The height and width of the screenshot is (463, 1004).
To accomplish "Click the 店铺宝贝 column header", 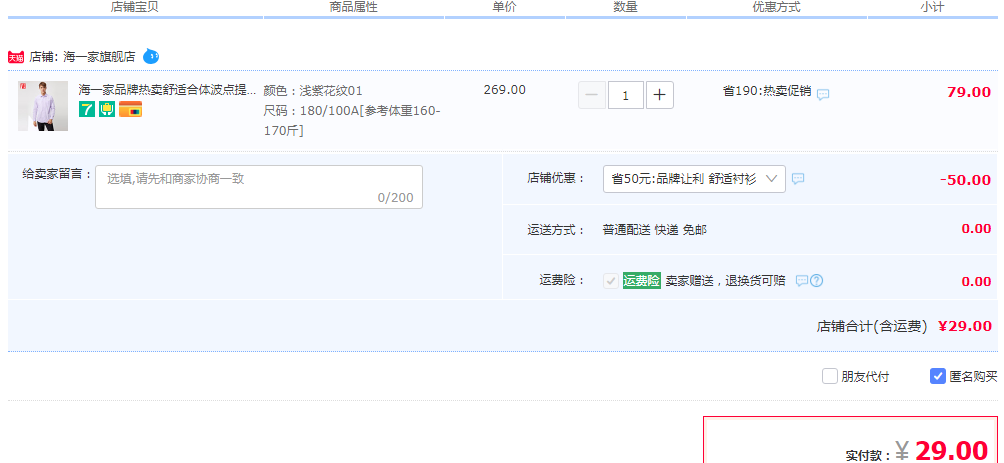I will [135, 7].
